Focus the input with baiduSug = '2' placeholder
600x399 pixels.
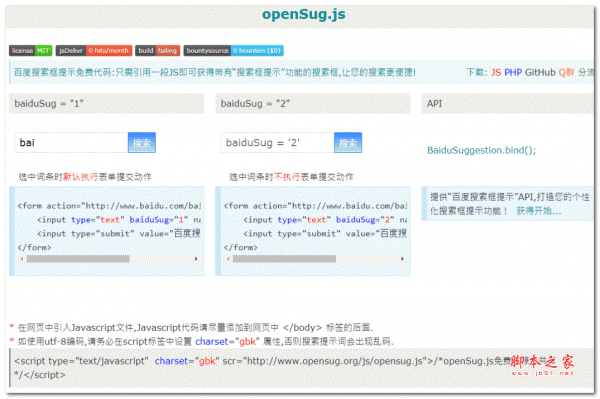[277, 143]
